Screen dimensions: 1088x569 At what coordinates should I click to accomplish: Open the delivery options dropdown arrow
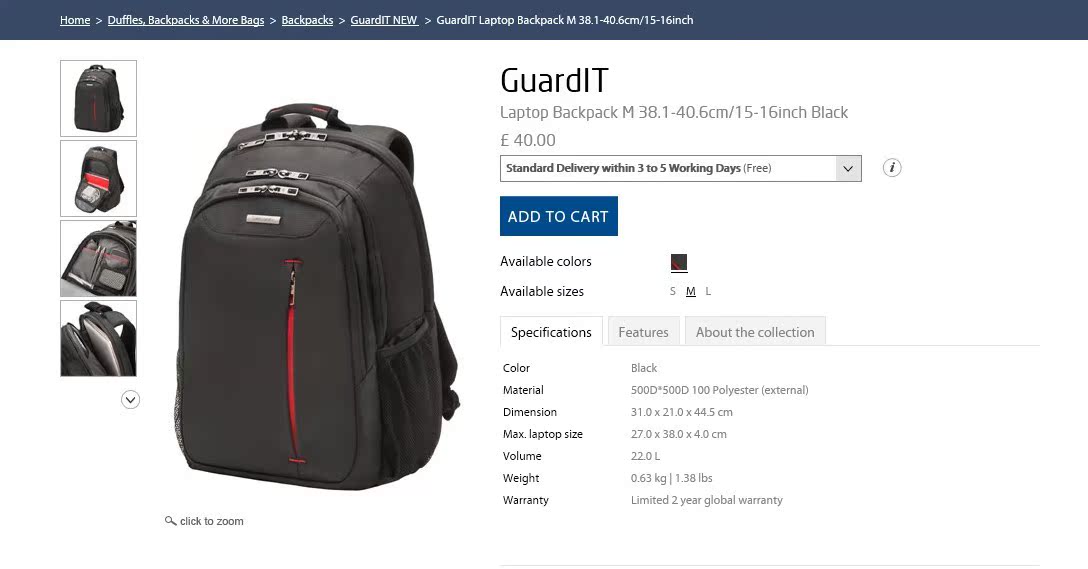pyautogui.click(x=848, y=169)
